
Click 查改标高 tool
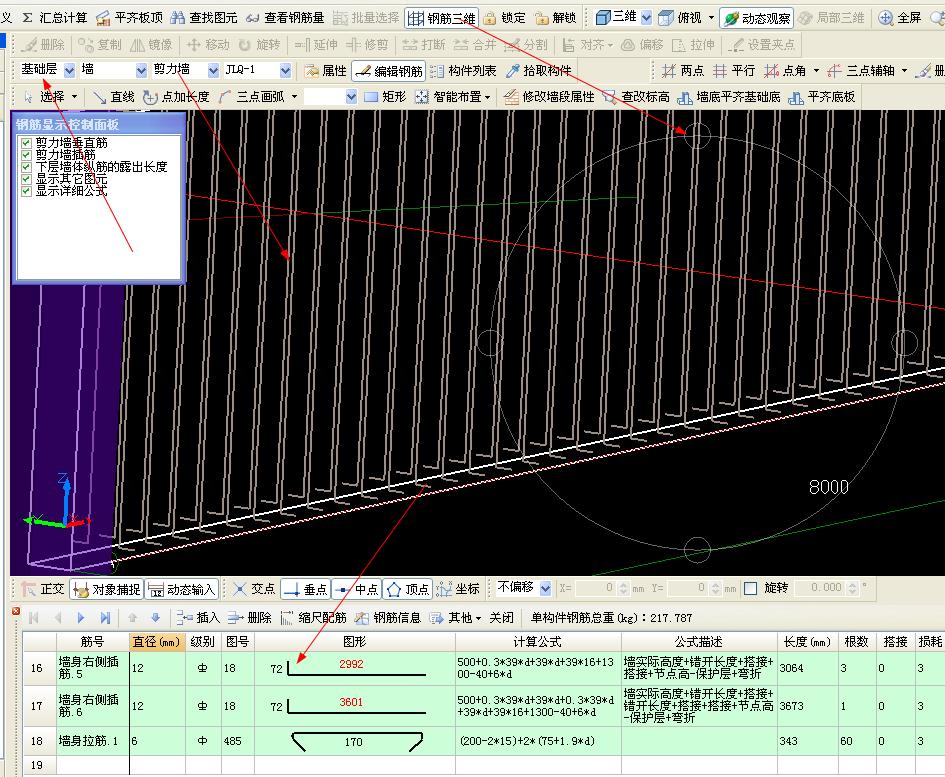coord(636,97)
